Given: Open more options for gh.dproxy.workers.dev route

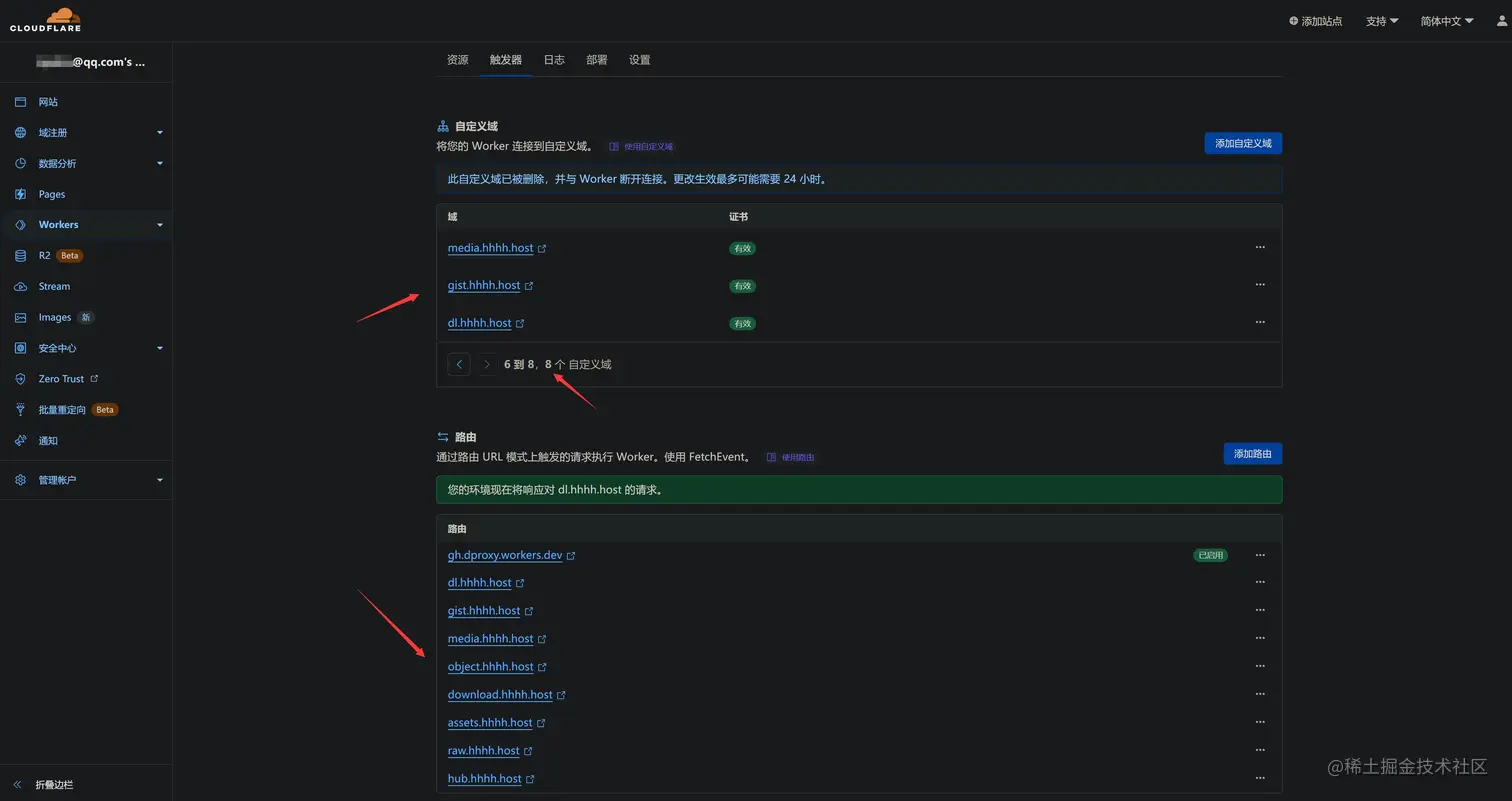Looking at the screenshot, I should tap(1260, 555).
